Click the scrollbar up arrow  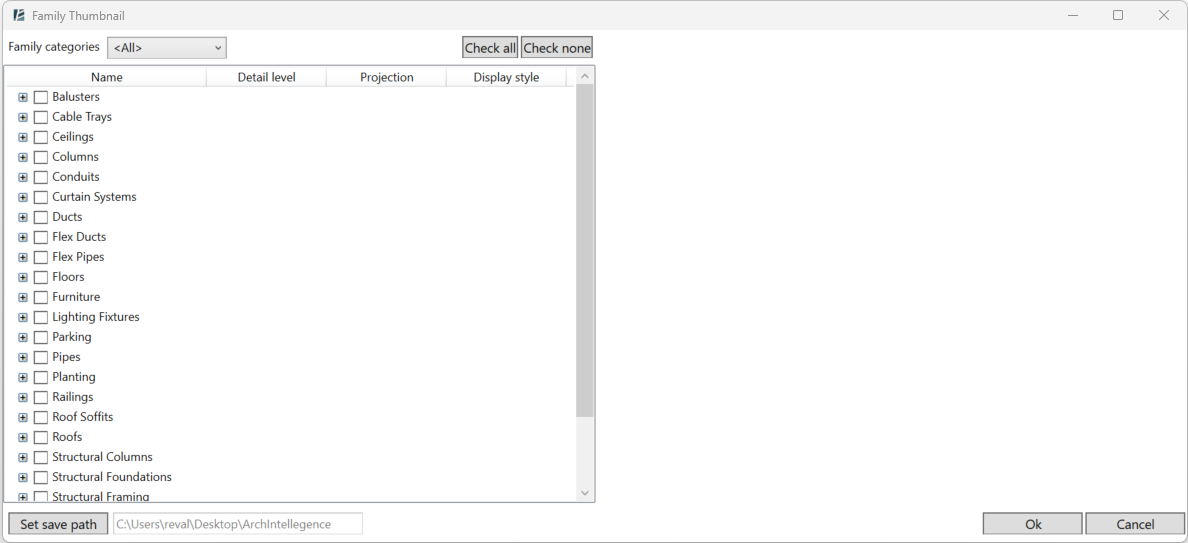click(x=584, y=76)
